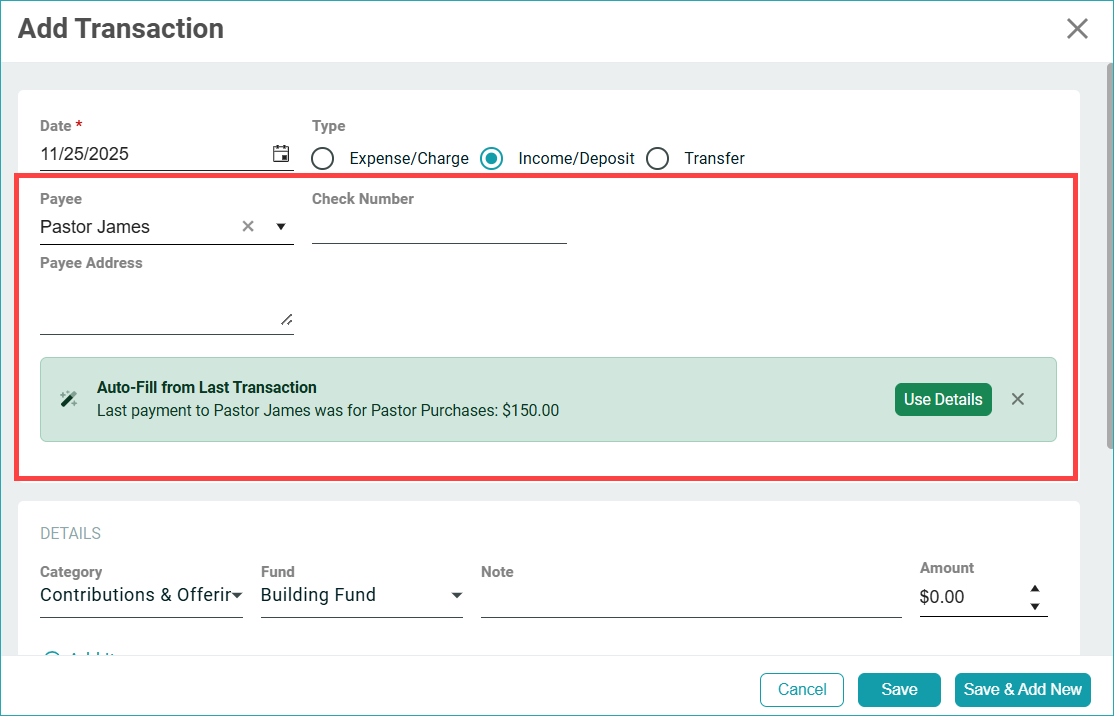Clear the Pastor James payee selection
1114x716 pixels.
point(248,227)
